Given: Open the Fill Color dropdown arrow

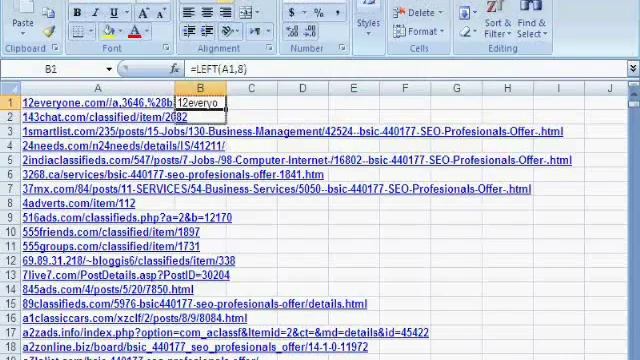Looking at the screenshot, I should [x=120, y=31].
